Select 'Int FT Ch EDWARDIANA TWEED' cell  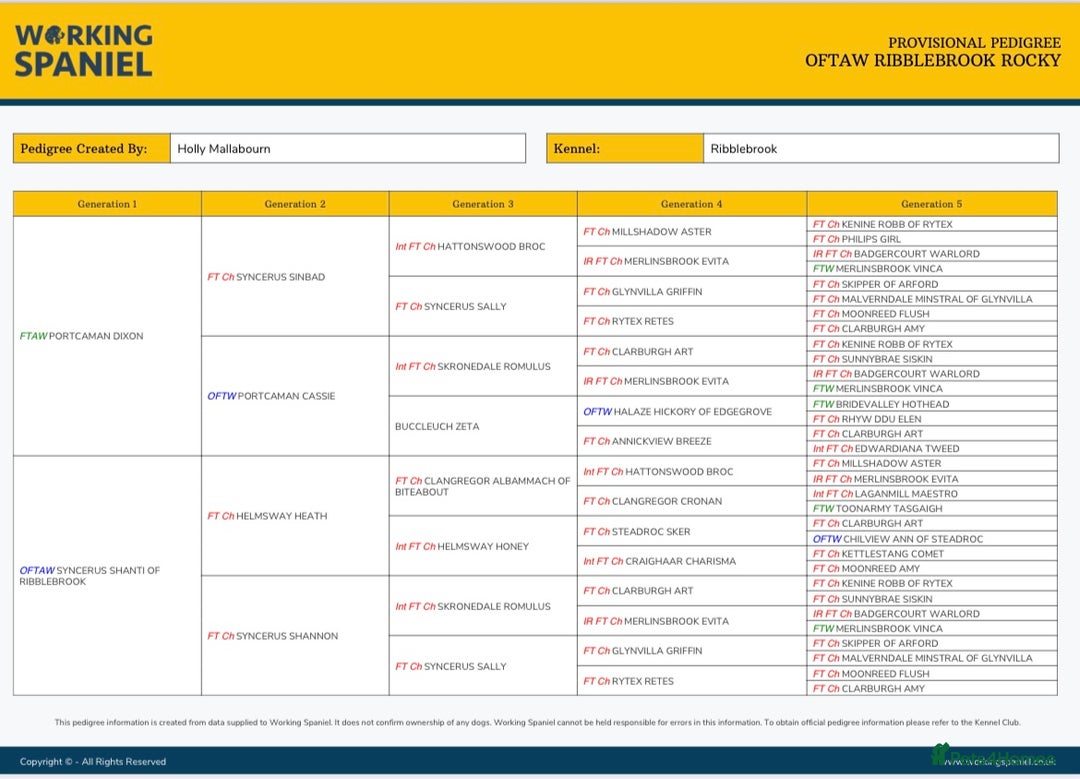pos(932,448)
